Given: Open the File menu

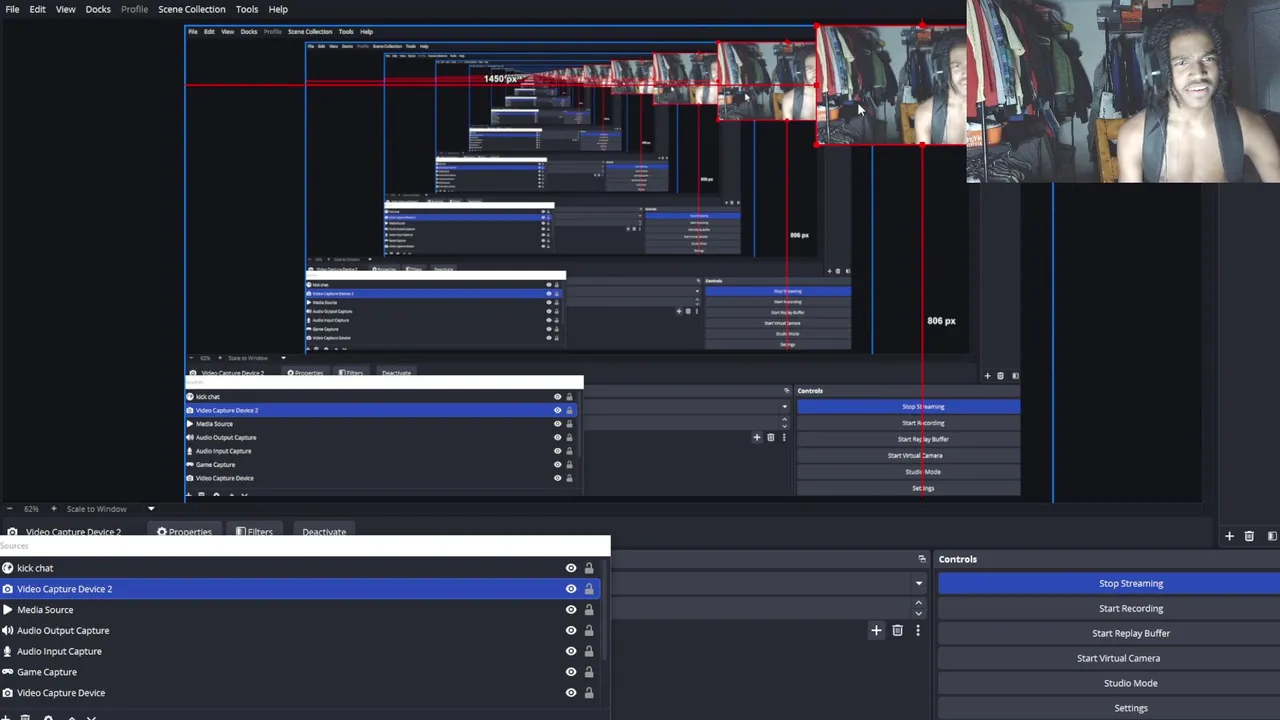Looking at the screenshot, I should [12, 9].
